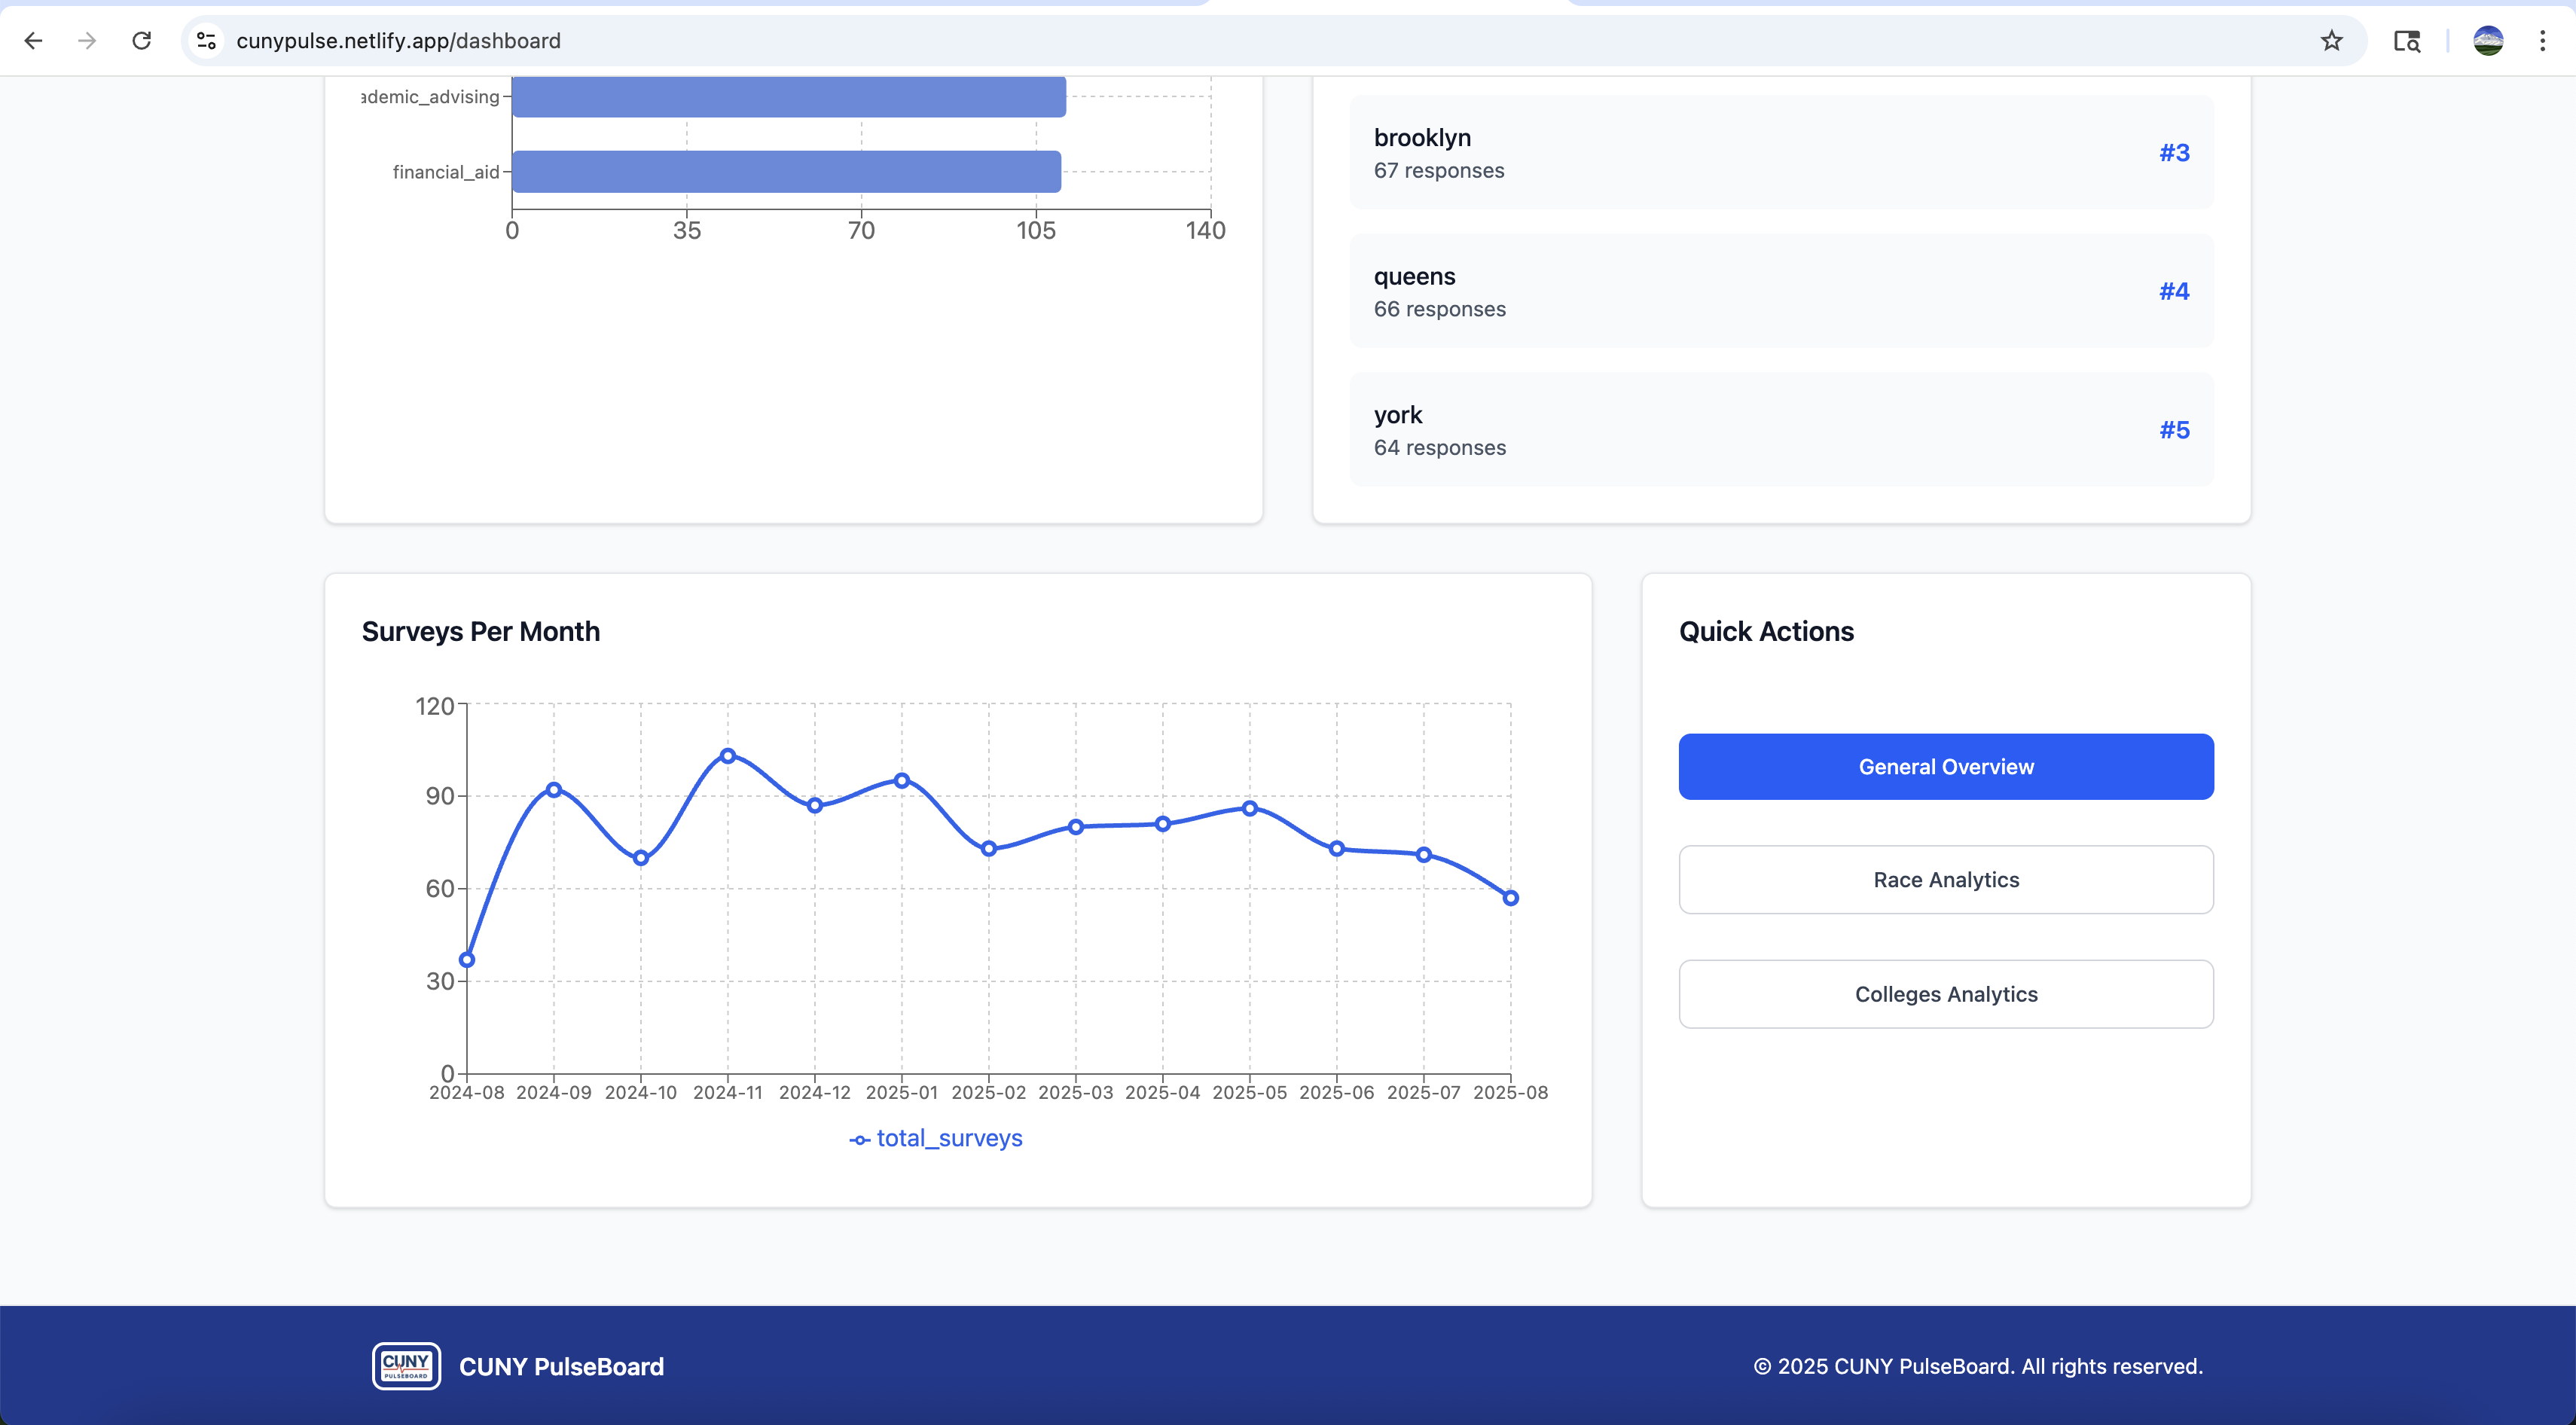
Task: Click the 2024-11 peak data point
Action: (728, 756)
